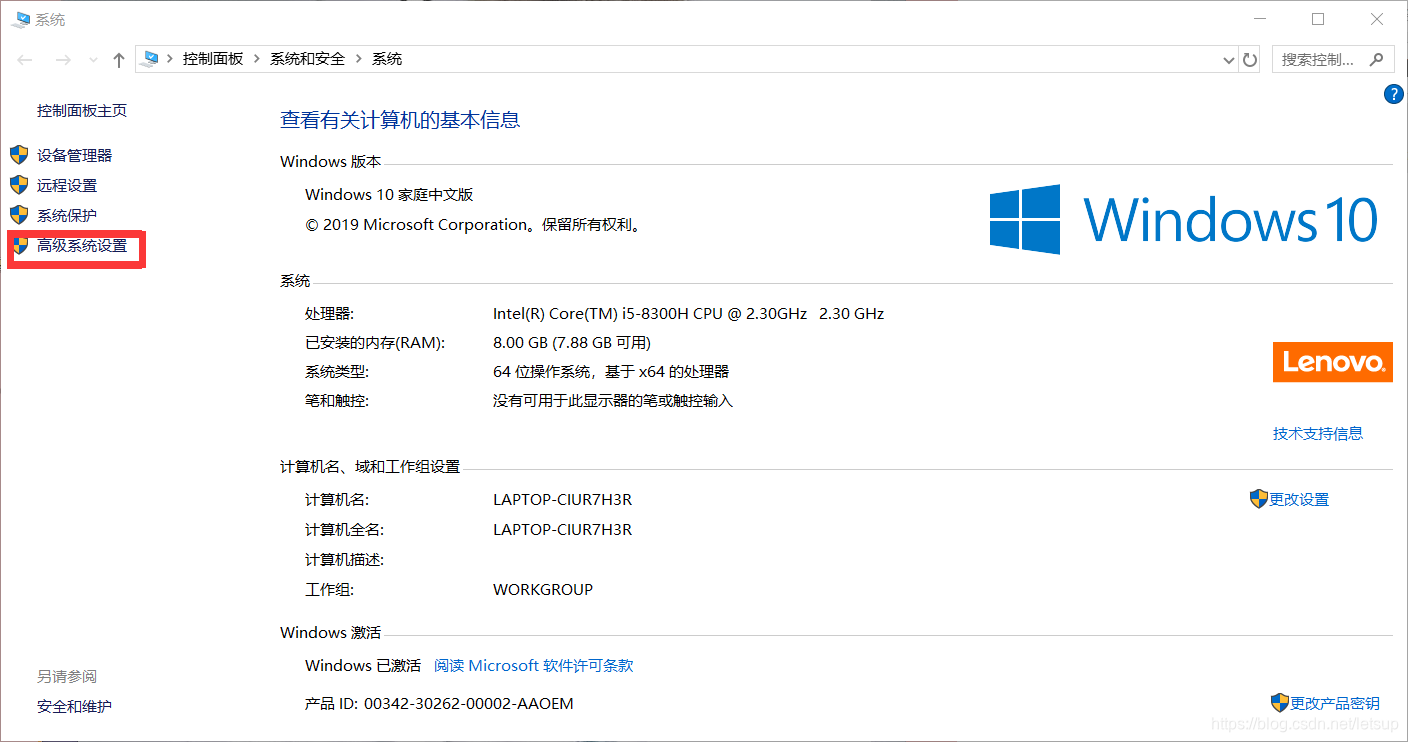Click shield icon beside 更改设置

tap(1259, 498)
